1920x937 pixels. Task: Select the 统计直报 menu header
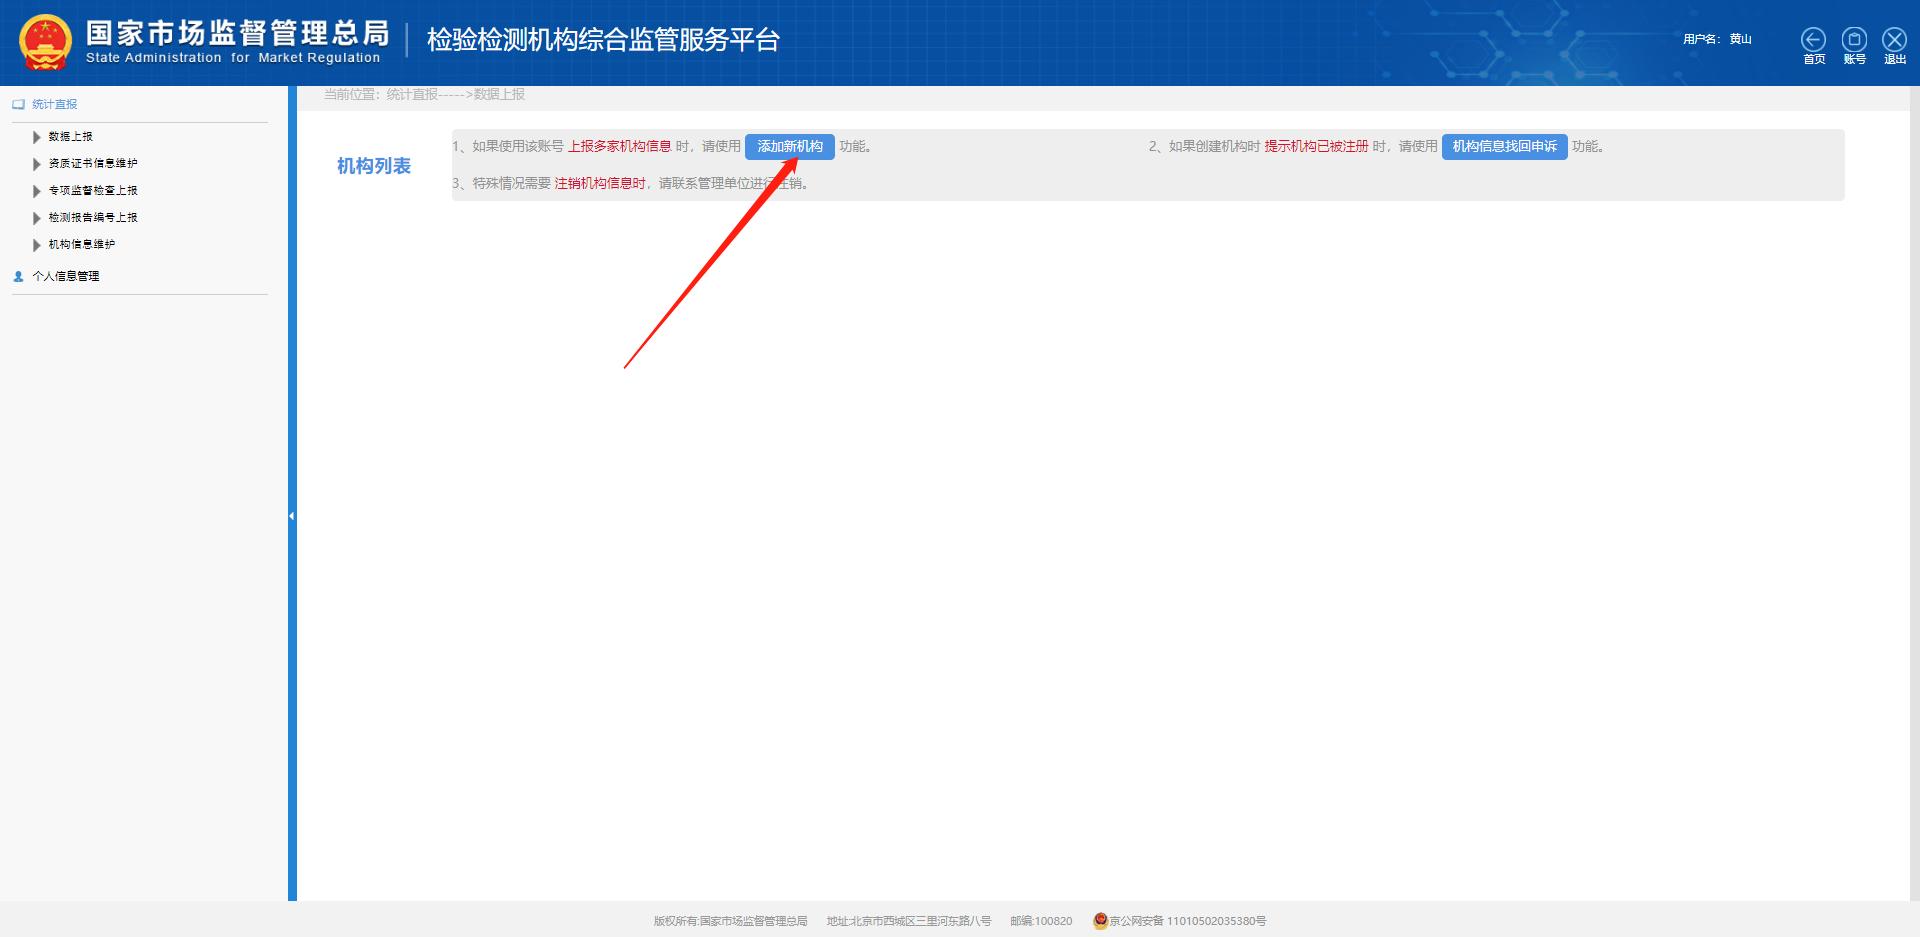coord(55,103)
